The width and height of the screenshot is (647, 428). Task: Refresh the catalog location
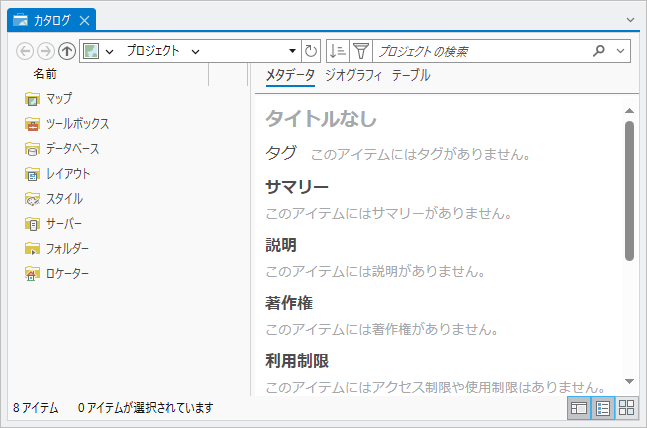pos(311,50)
